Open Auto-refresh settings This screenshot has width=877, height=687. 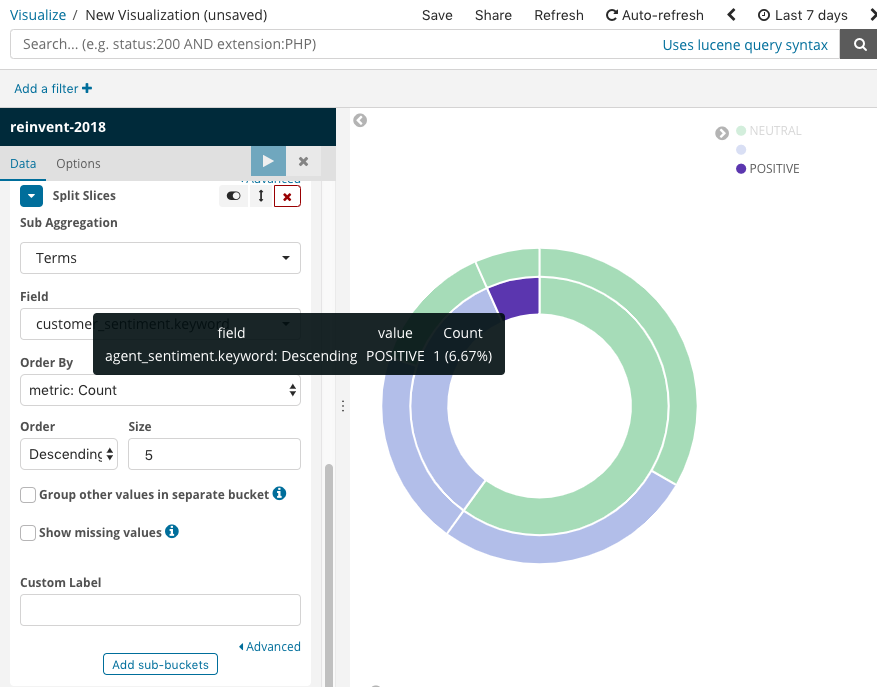[x=655, y=15]
